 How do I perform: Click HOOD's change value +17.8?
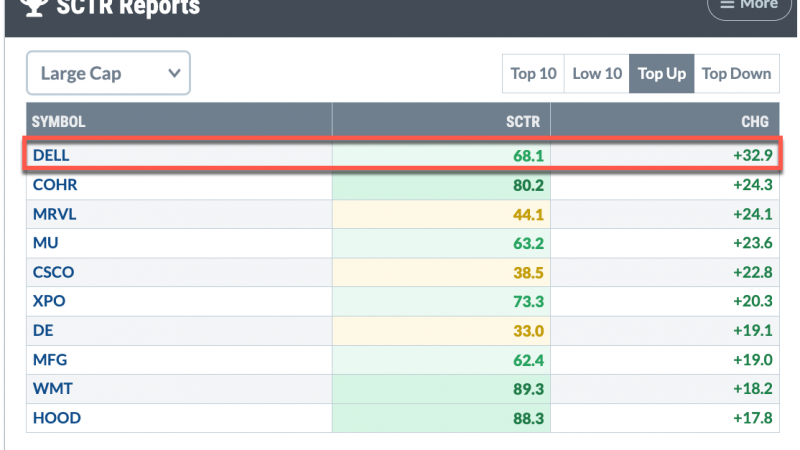pos(753,418)
